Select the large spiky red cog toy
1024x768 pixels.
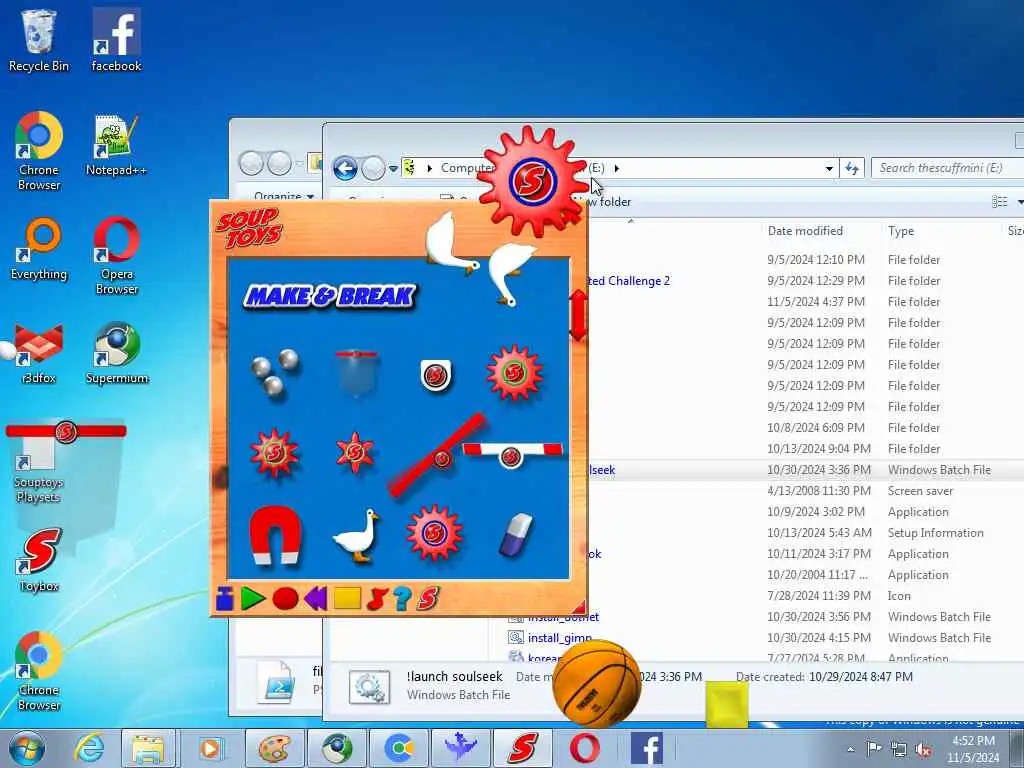coord(275,452)
